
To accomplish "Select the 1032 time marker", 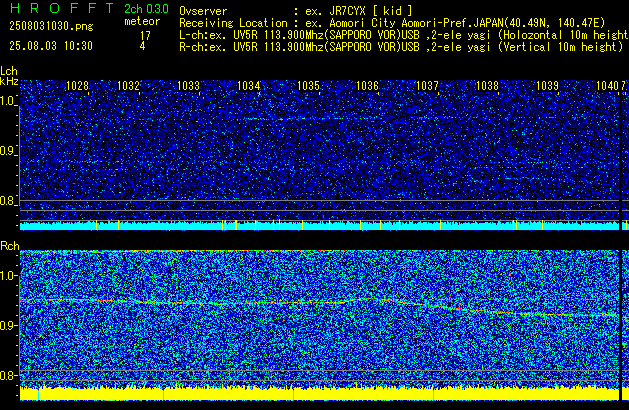I will click(x=128, y=85).
